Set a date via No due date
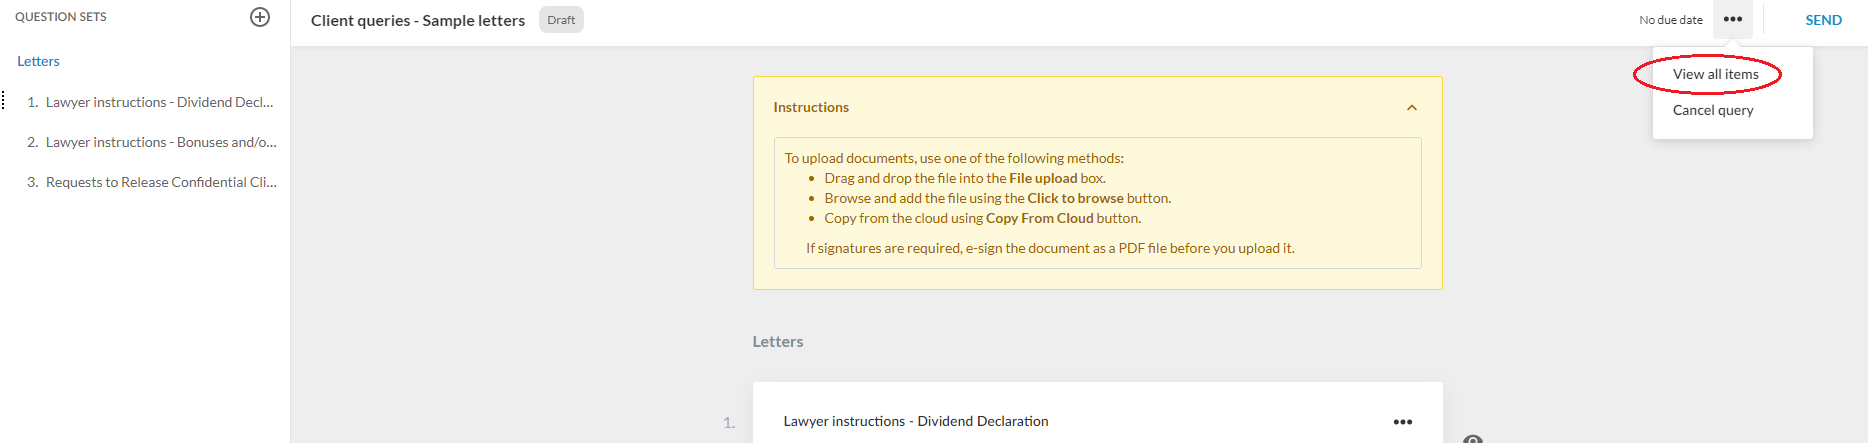The width and height of the screenshot is (1868, 443). pyautogui.click(x=1670, y=20)
